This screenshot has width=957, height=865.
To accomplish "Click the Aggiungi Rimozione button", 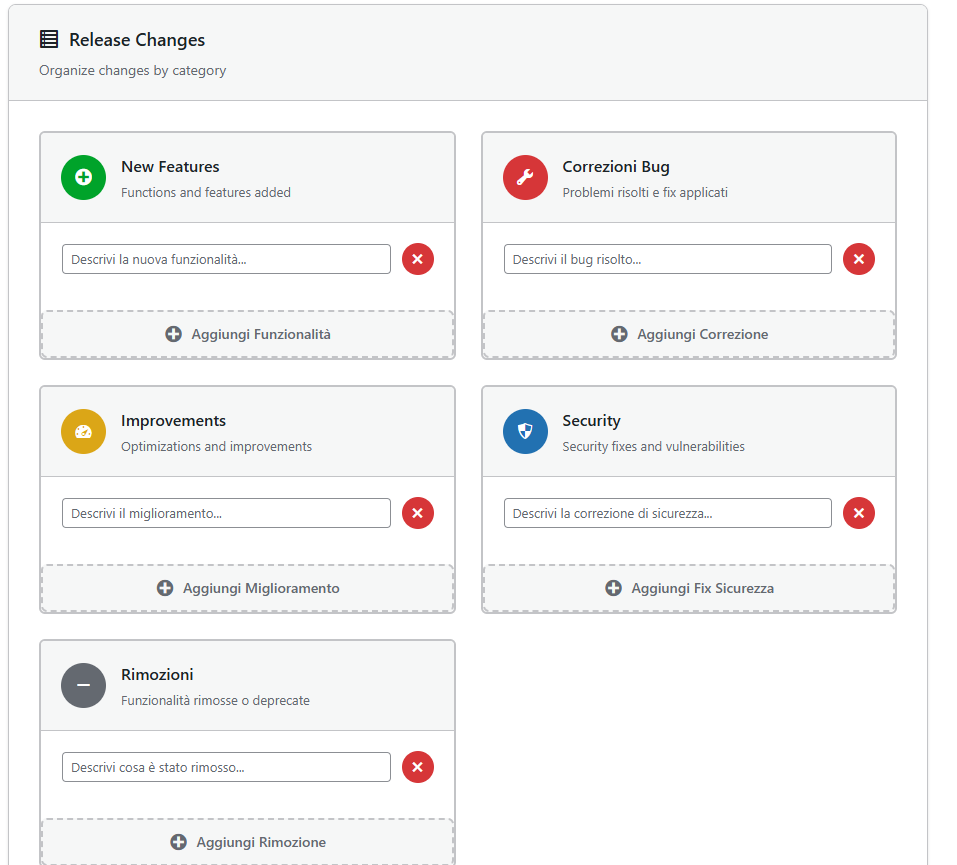I will pos(247,842).
